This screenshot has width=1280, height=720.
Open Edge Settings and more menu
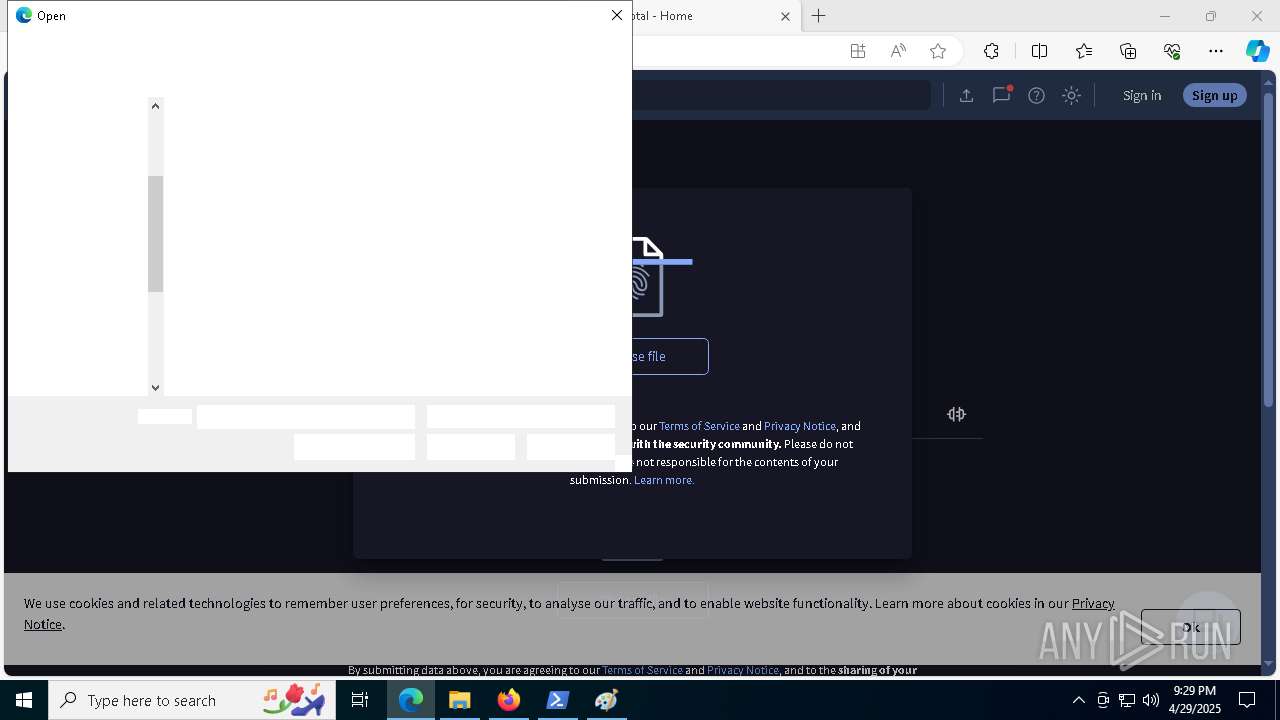pos(1216,51)
